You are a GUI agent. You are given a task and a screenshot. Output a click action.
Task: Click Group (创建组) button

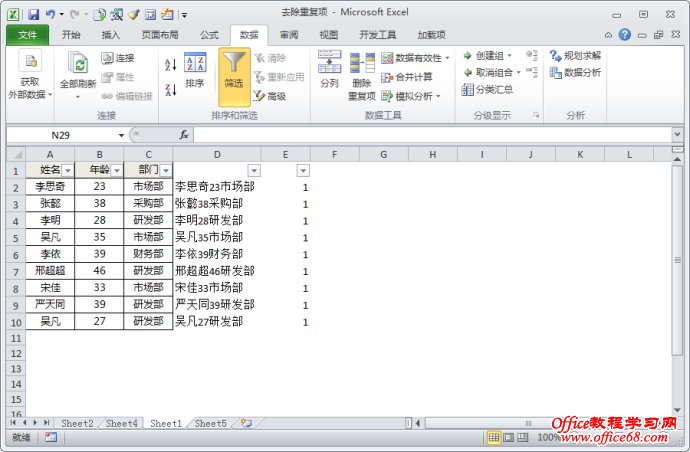click(x=487, y=55)
